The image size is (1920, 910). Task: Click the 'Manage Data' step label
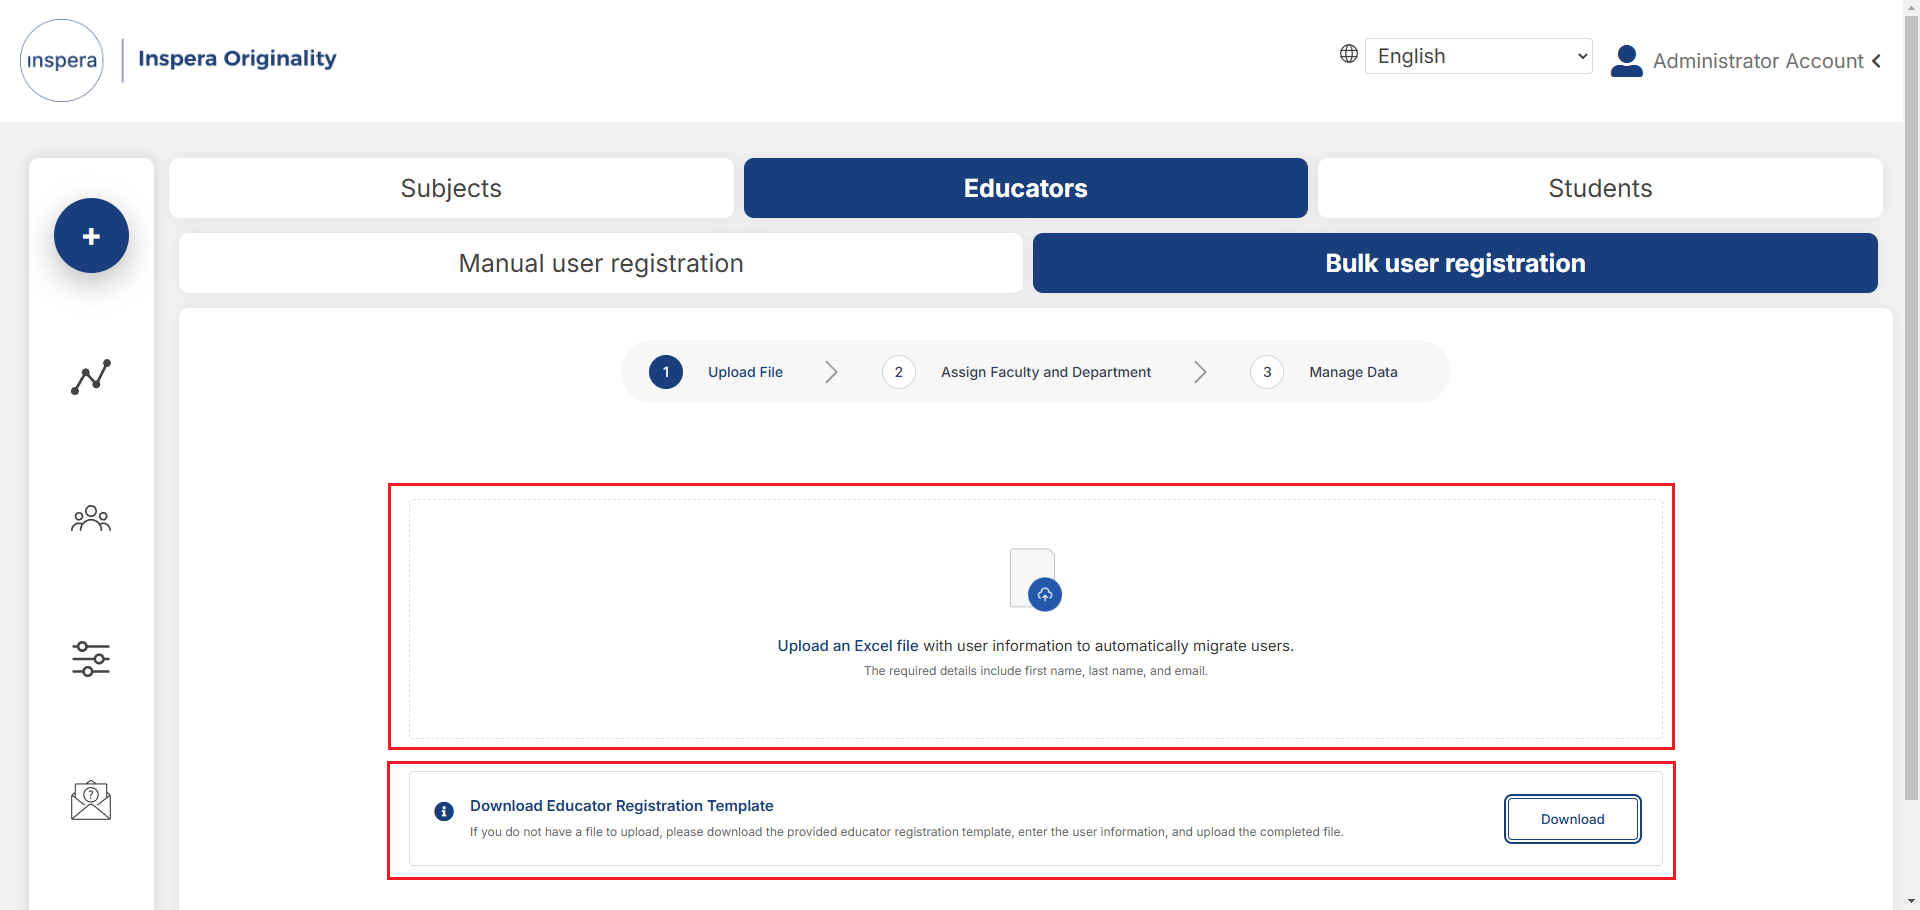click(1353, 372)
